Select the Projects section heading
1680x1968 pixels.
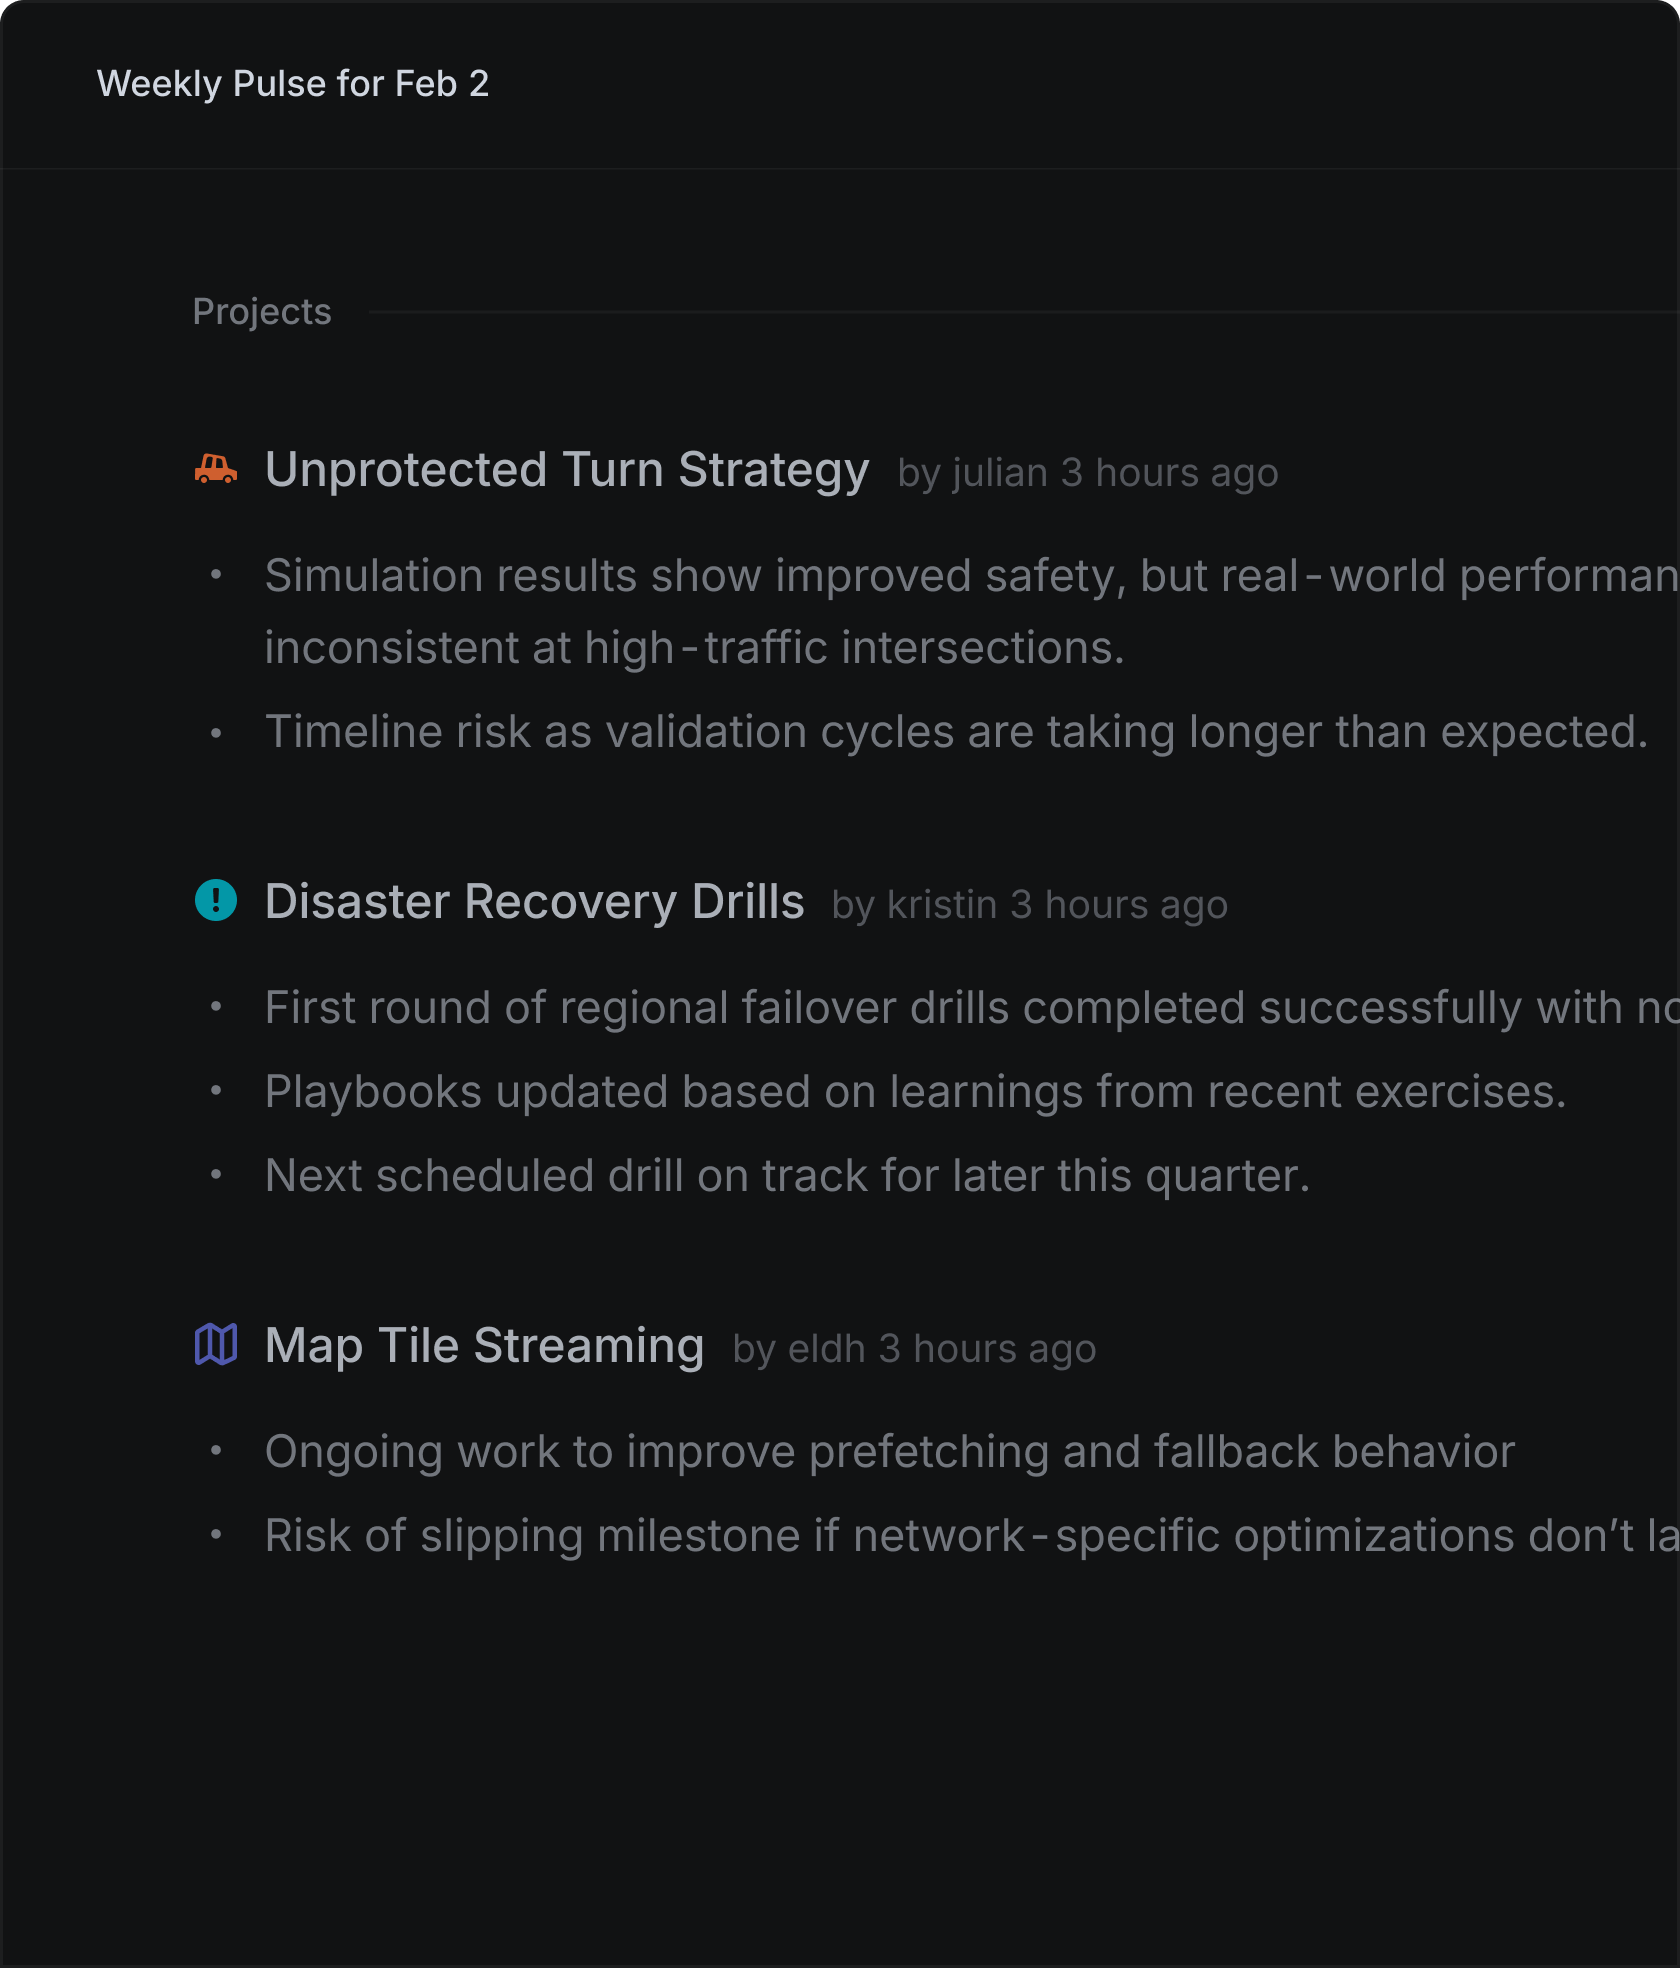(x=262, y=312)
